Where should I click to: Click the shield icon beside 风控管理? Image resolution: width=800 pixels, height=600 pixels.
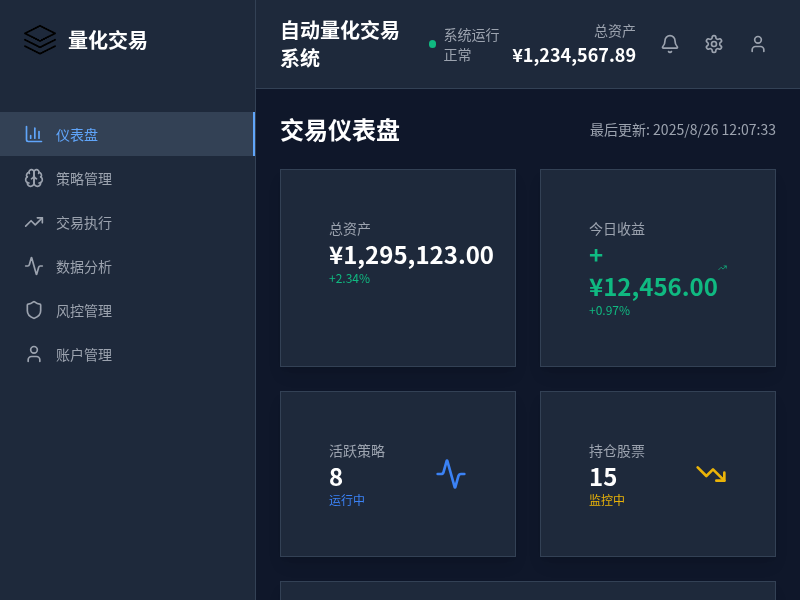pyautogui.click(x=34, y=310)
